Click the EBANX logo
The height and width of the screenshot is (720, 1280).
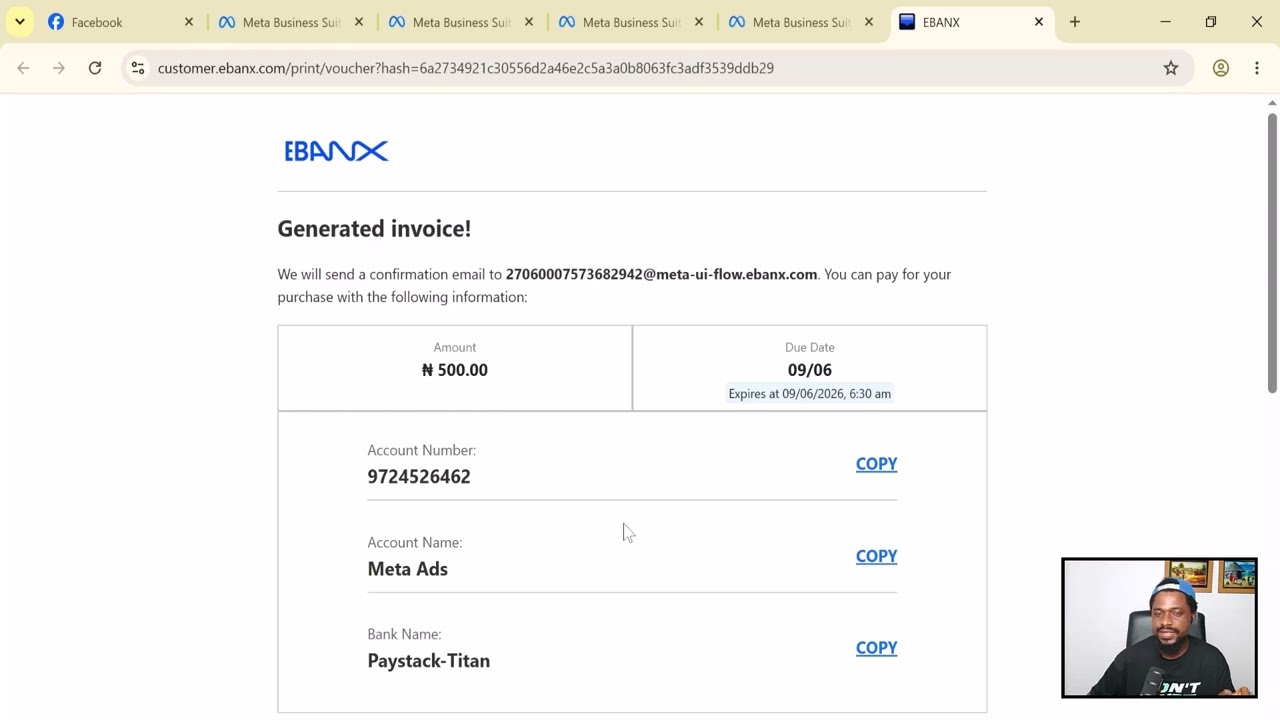tap(336, 151)
